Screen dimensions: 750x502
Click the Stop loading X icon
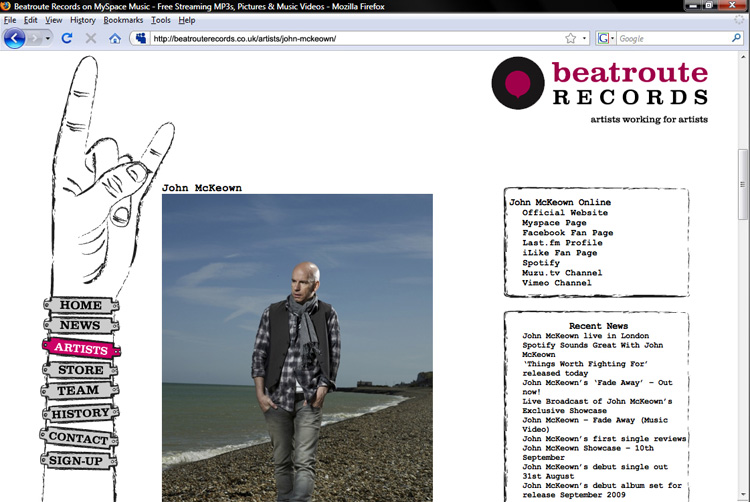tap(91, 38)
